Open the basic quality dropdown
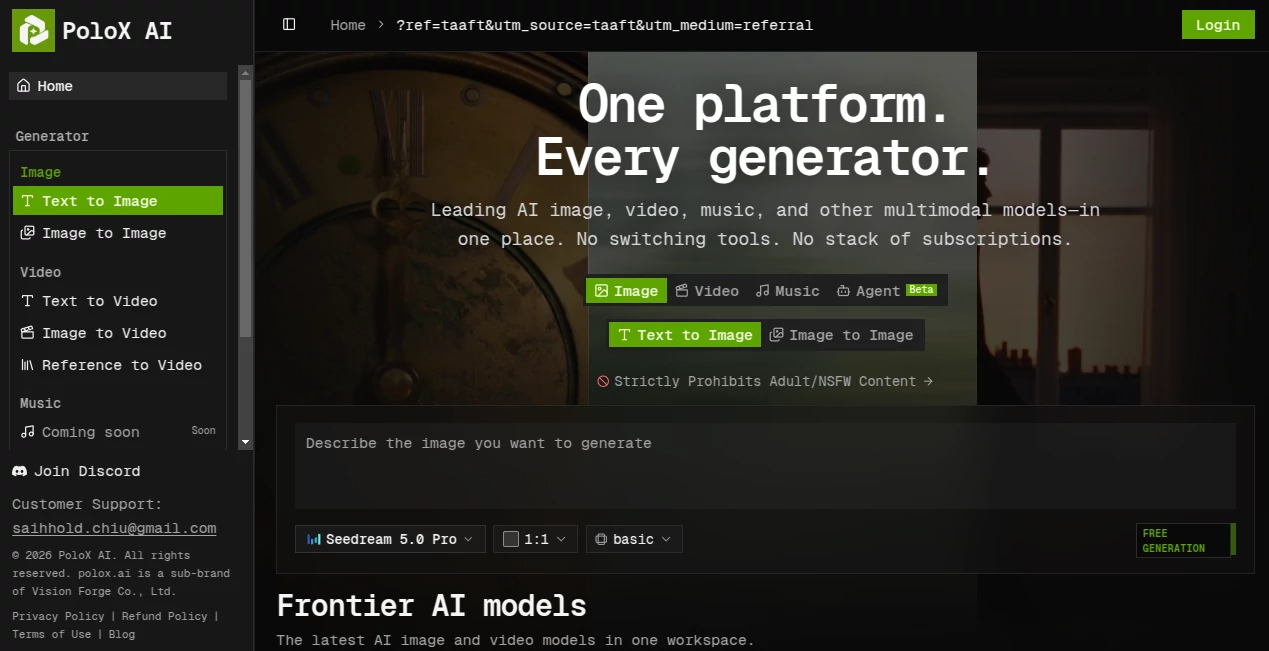 click(634, 539)
